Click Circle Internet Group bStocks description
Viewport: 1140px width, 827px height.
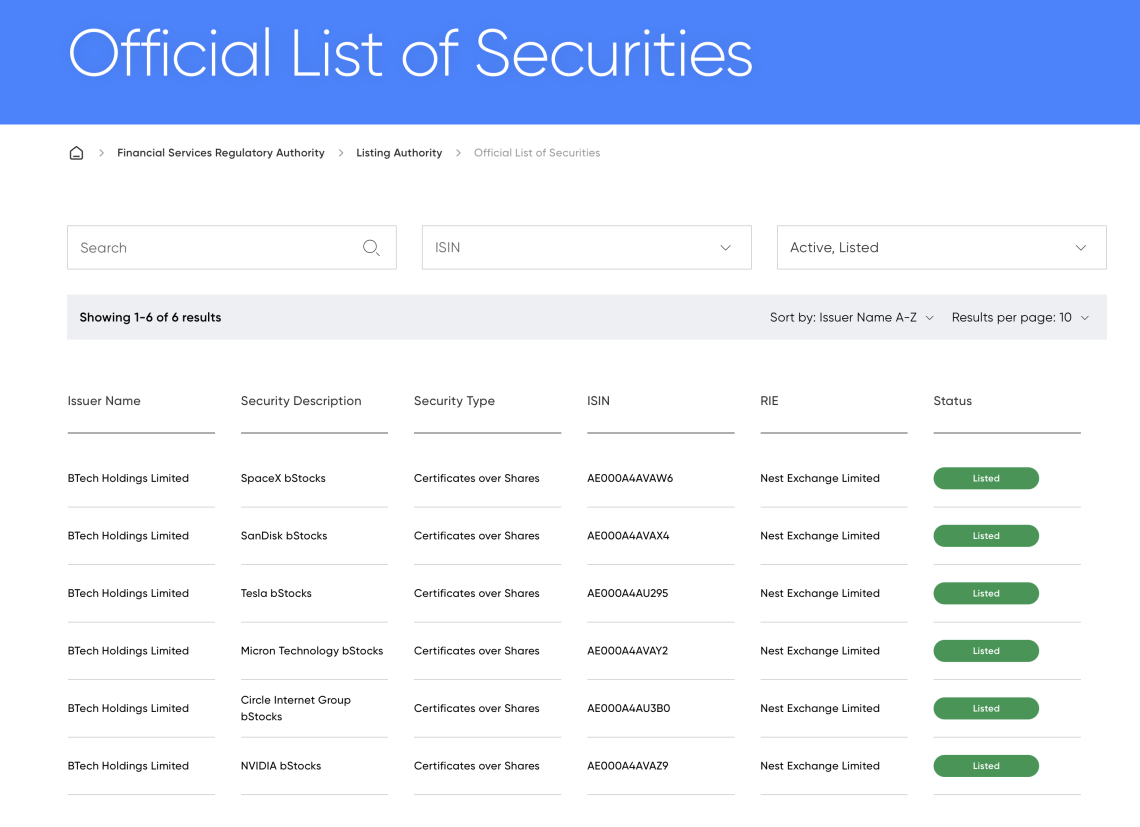pos(296,708)
